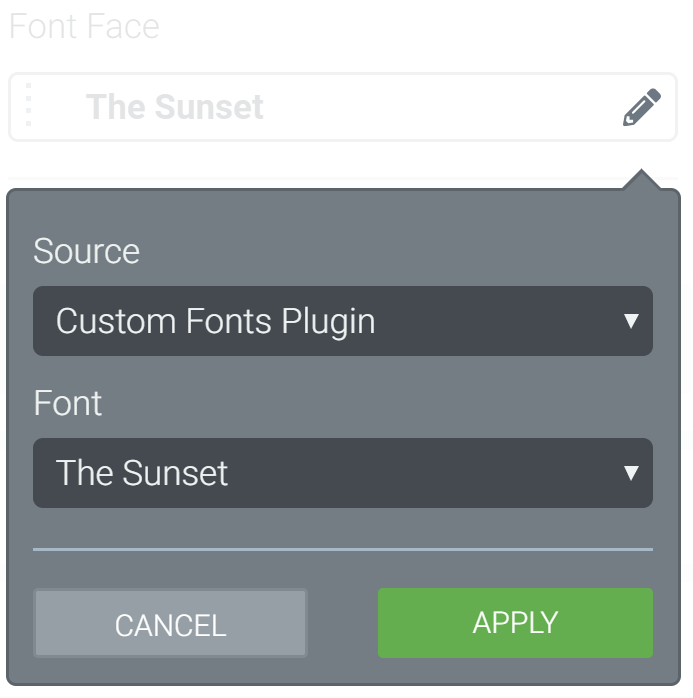
Task: Click the Font dropdown arrow
Action: pos(631,473)
